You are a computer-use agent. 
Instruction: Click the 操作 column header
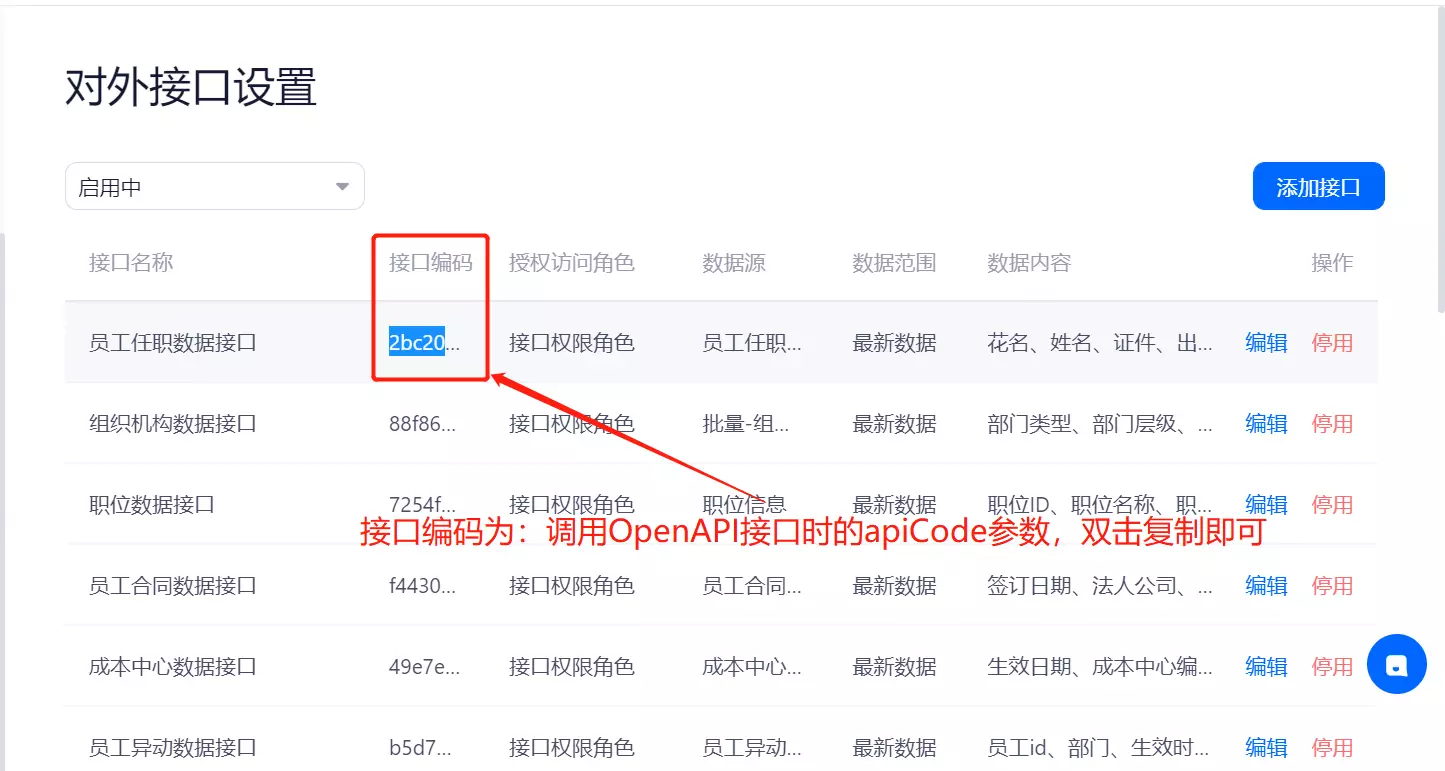(1332, 263)
